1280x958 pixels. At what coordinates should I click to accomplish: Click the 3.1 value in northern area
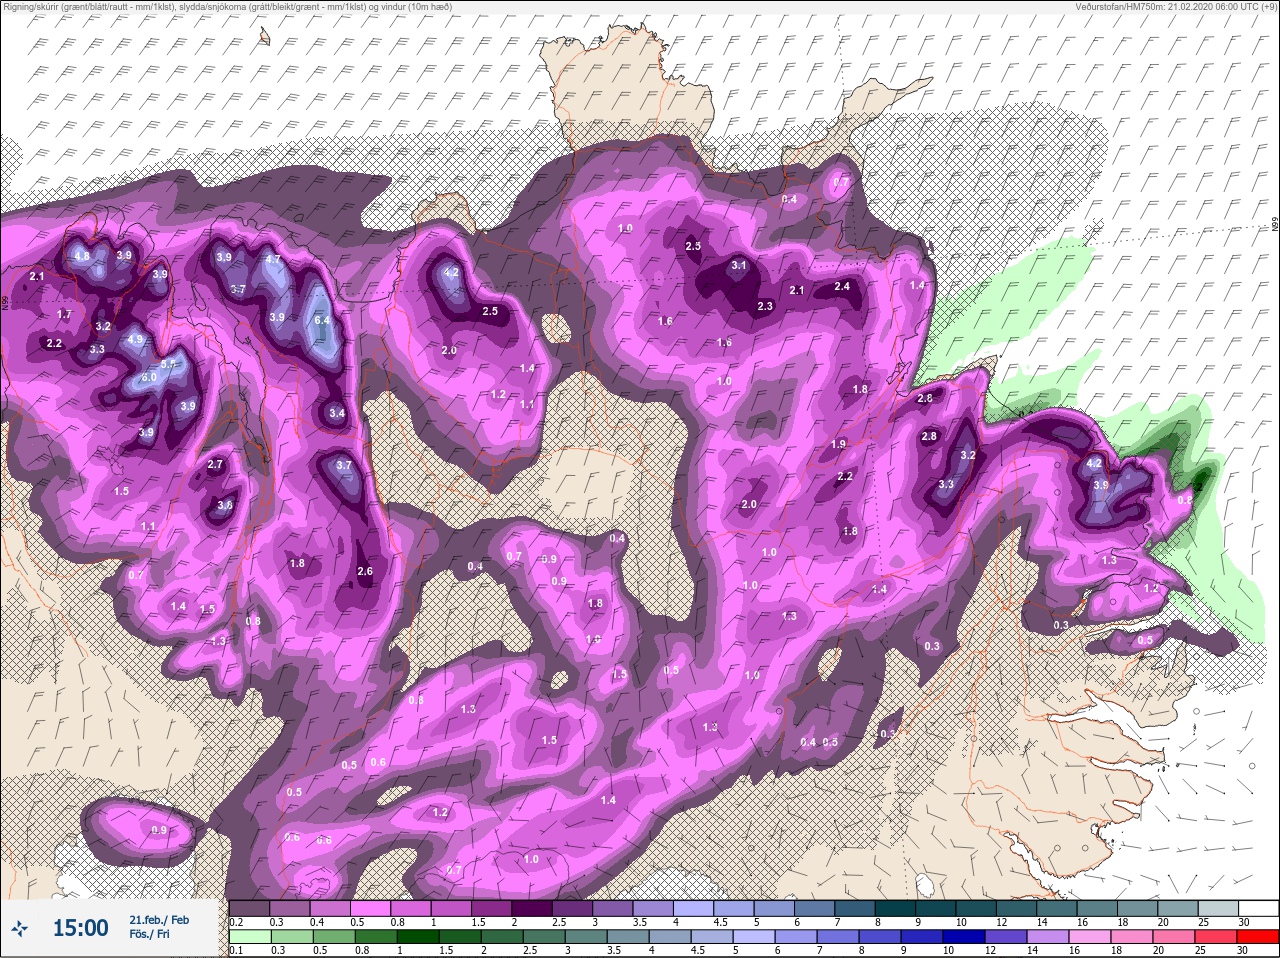739,266
